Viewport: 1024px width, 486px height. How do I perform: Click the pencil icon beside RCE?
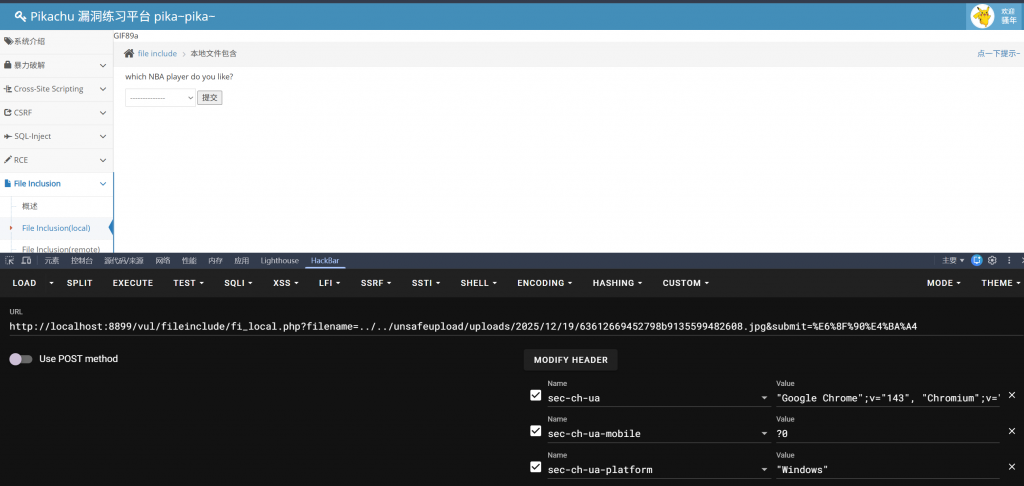click(x=8, y=159)
